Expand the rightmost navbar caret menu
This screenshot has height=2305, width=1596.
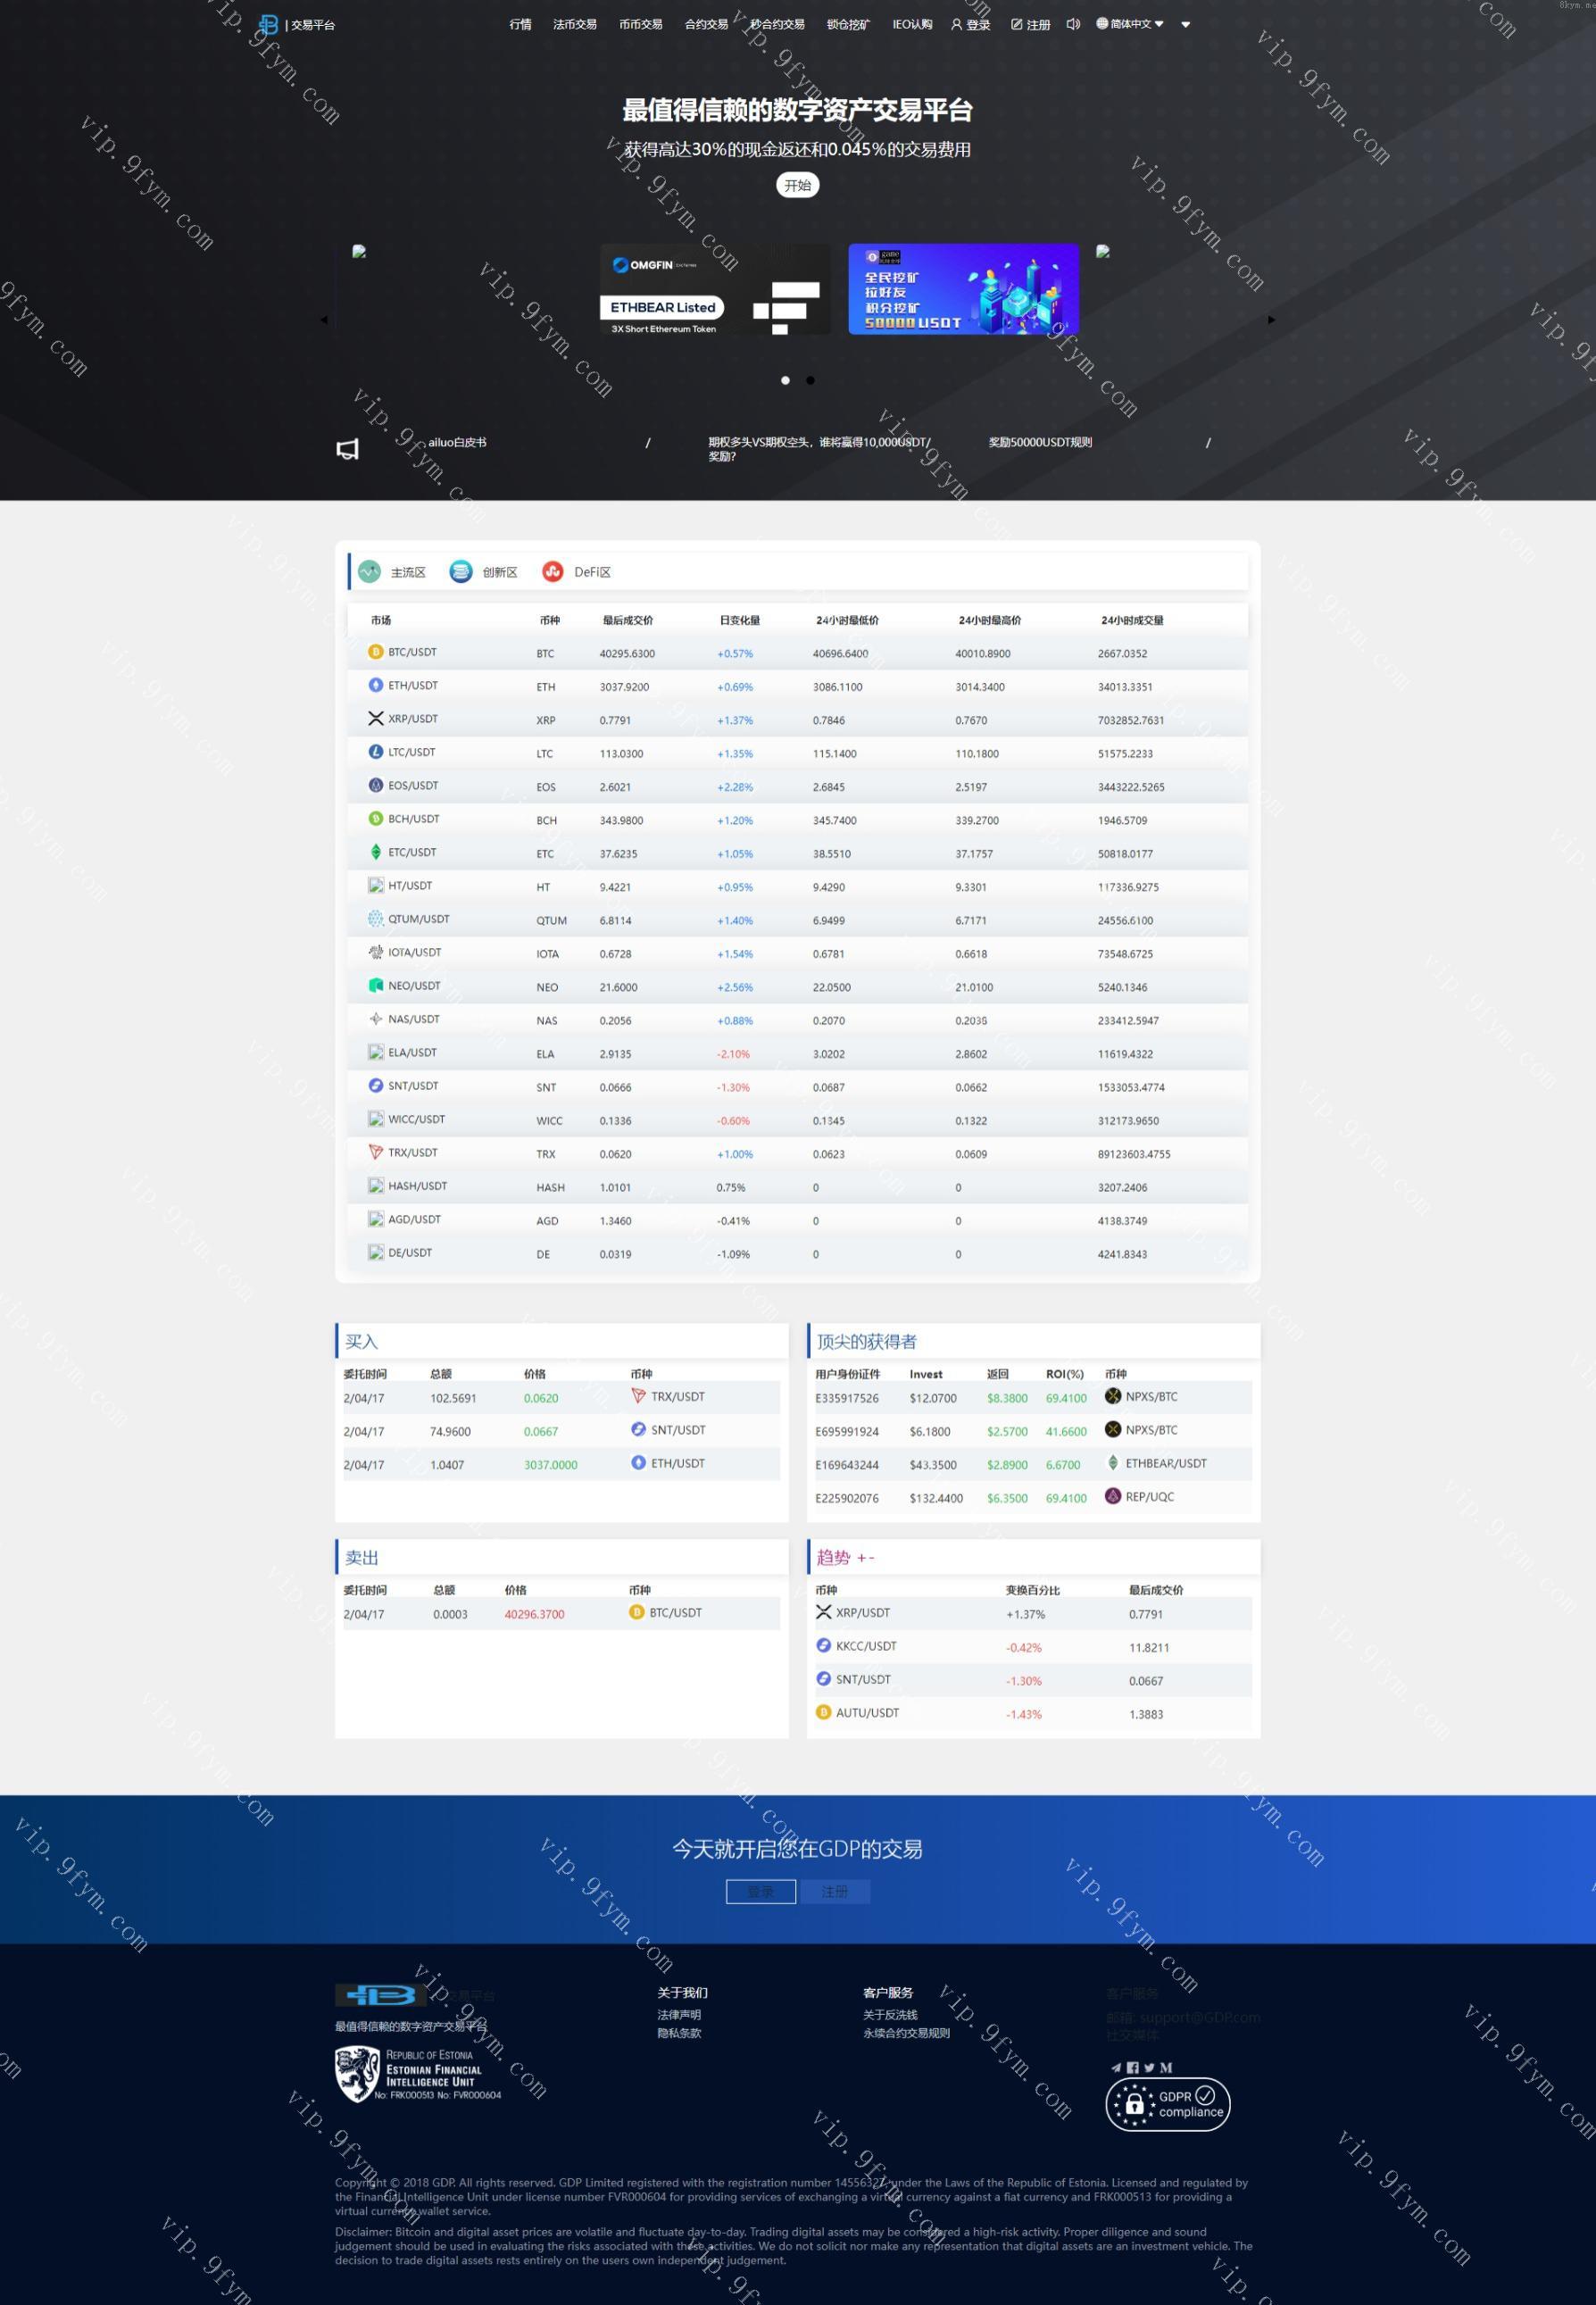[1186, 25]
